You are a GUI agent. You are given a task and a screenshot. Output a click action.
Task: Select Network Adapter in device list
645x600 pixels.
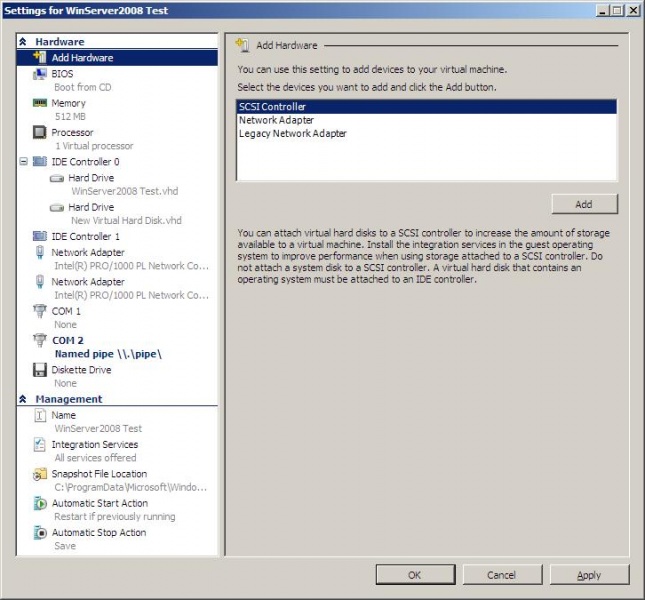point(276,120)
